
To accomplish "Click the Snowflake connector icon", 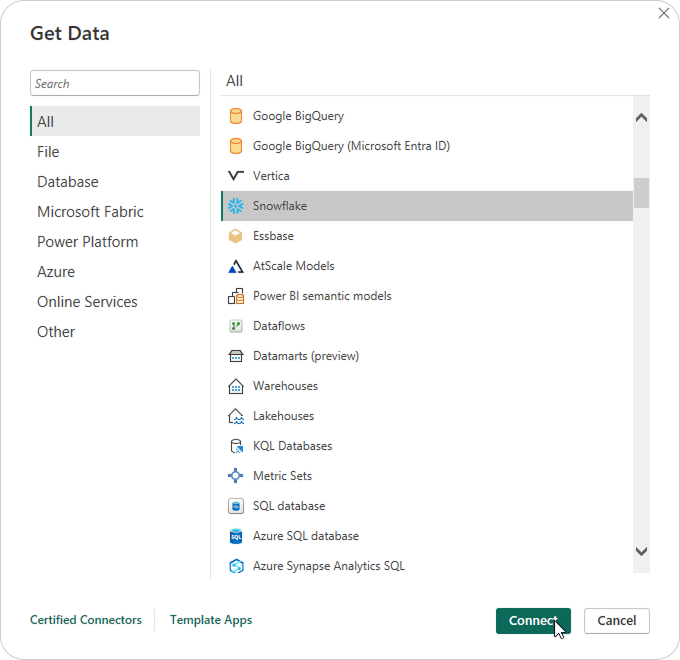I will [236, 206].
